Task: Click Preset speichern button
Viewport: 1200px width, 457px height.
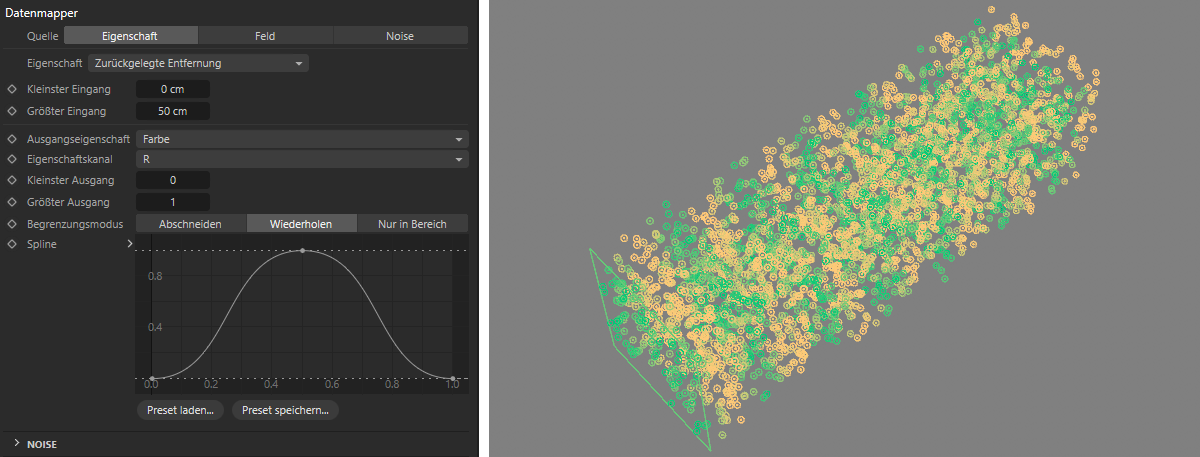Action: pos(285,410)
